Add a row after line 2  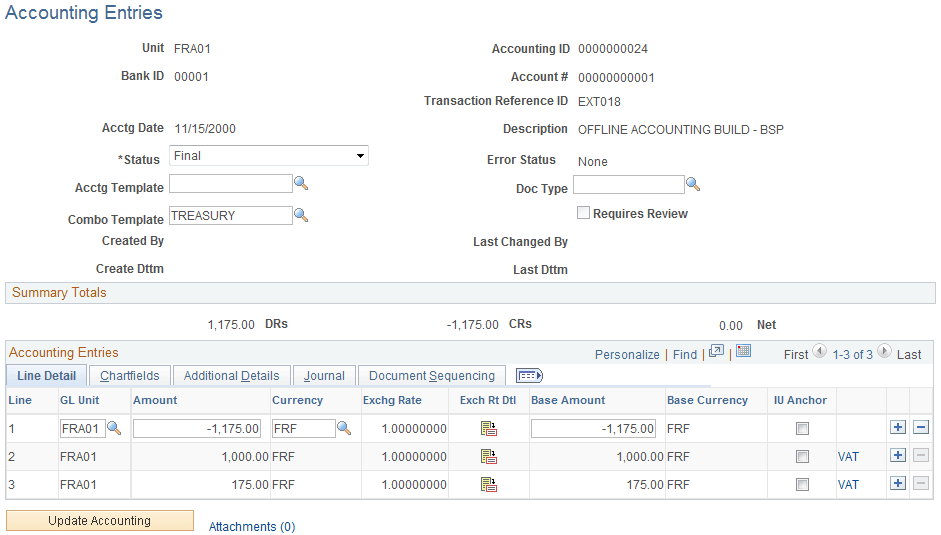(x=898, y=455)
